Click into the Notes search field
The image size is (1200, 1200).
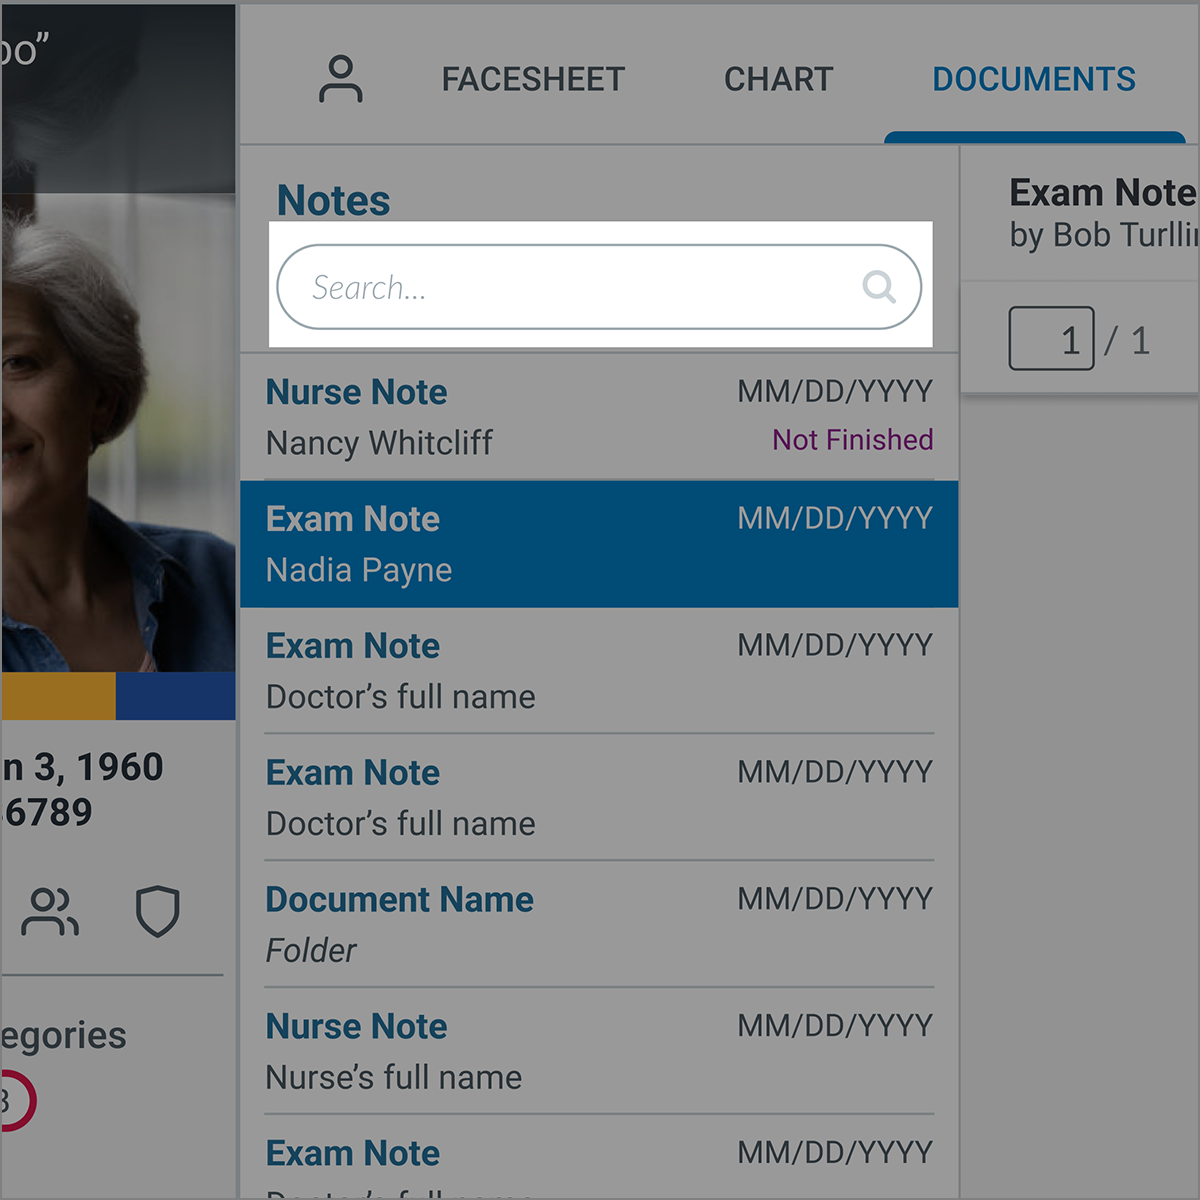pos(580,287)
